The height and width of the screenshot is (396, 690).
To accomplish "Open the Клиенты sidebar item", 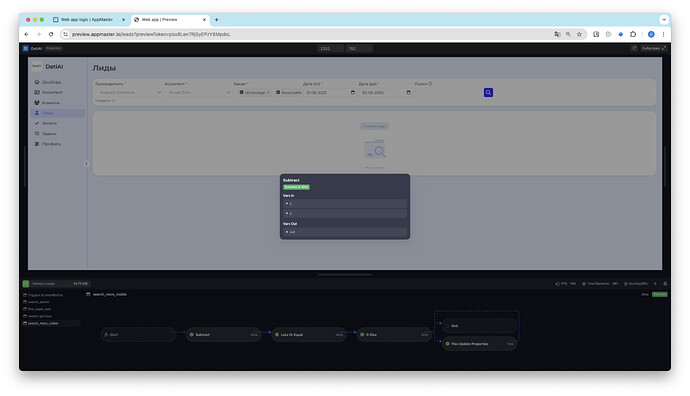I will coord(57,103).
